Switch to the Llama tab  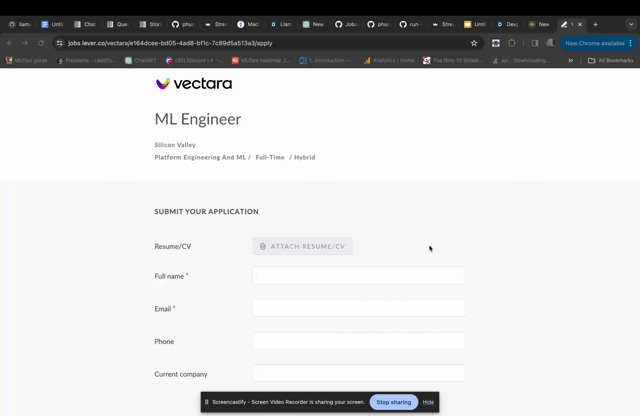tap(281, 24)
